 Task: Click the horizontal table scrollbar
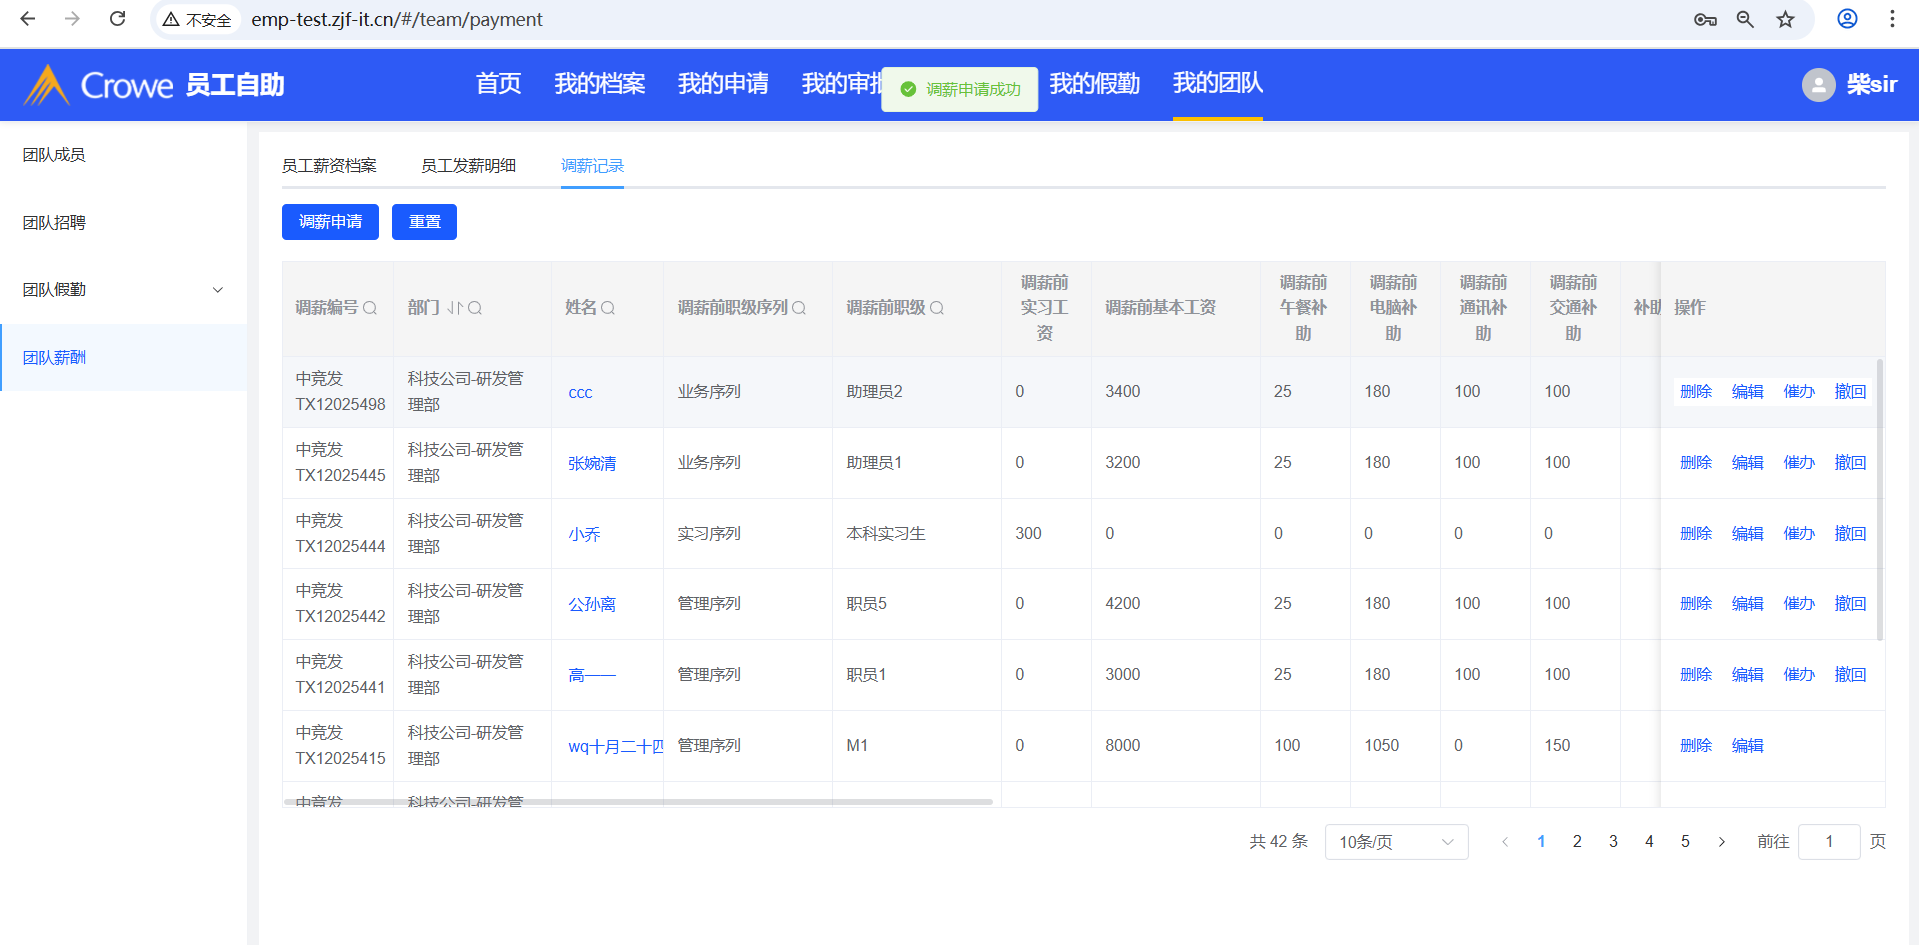638,802
